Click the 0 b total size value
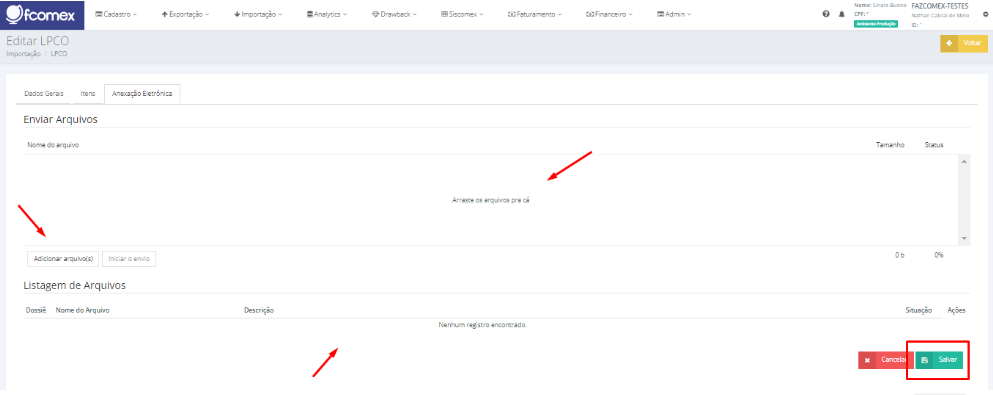This screenshot has height=395, width=993. click(x=899, y=255)
